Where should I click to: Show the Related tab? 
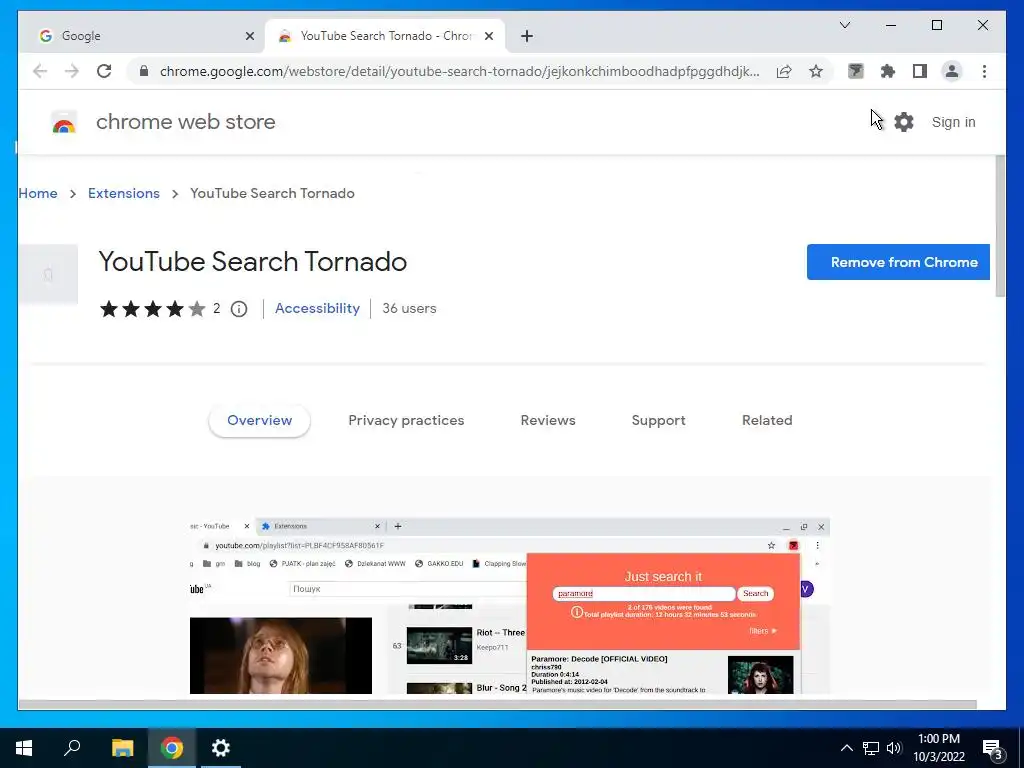click(767, 421)
